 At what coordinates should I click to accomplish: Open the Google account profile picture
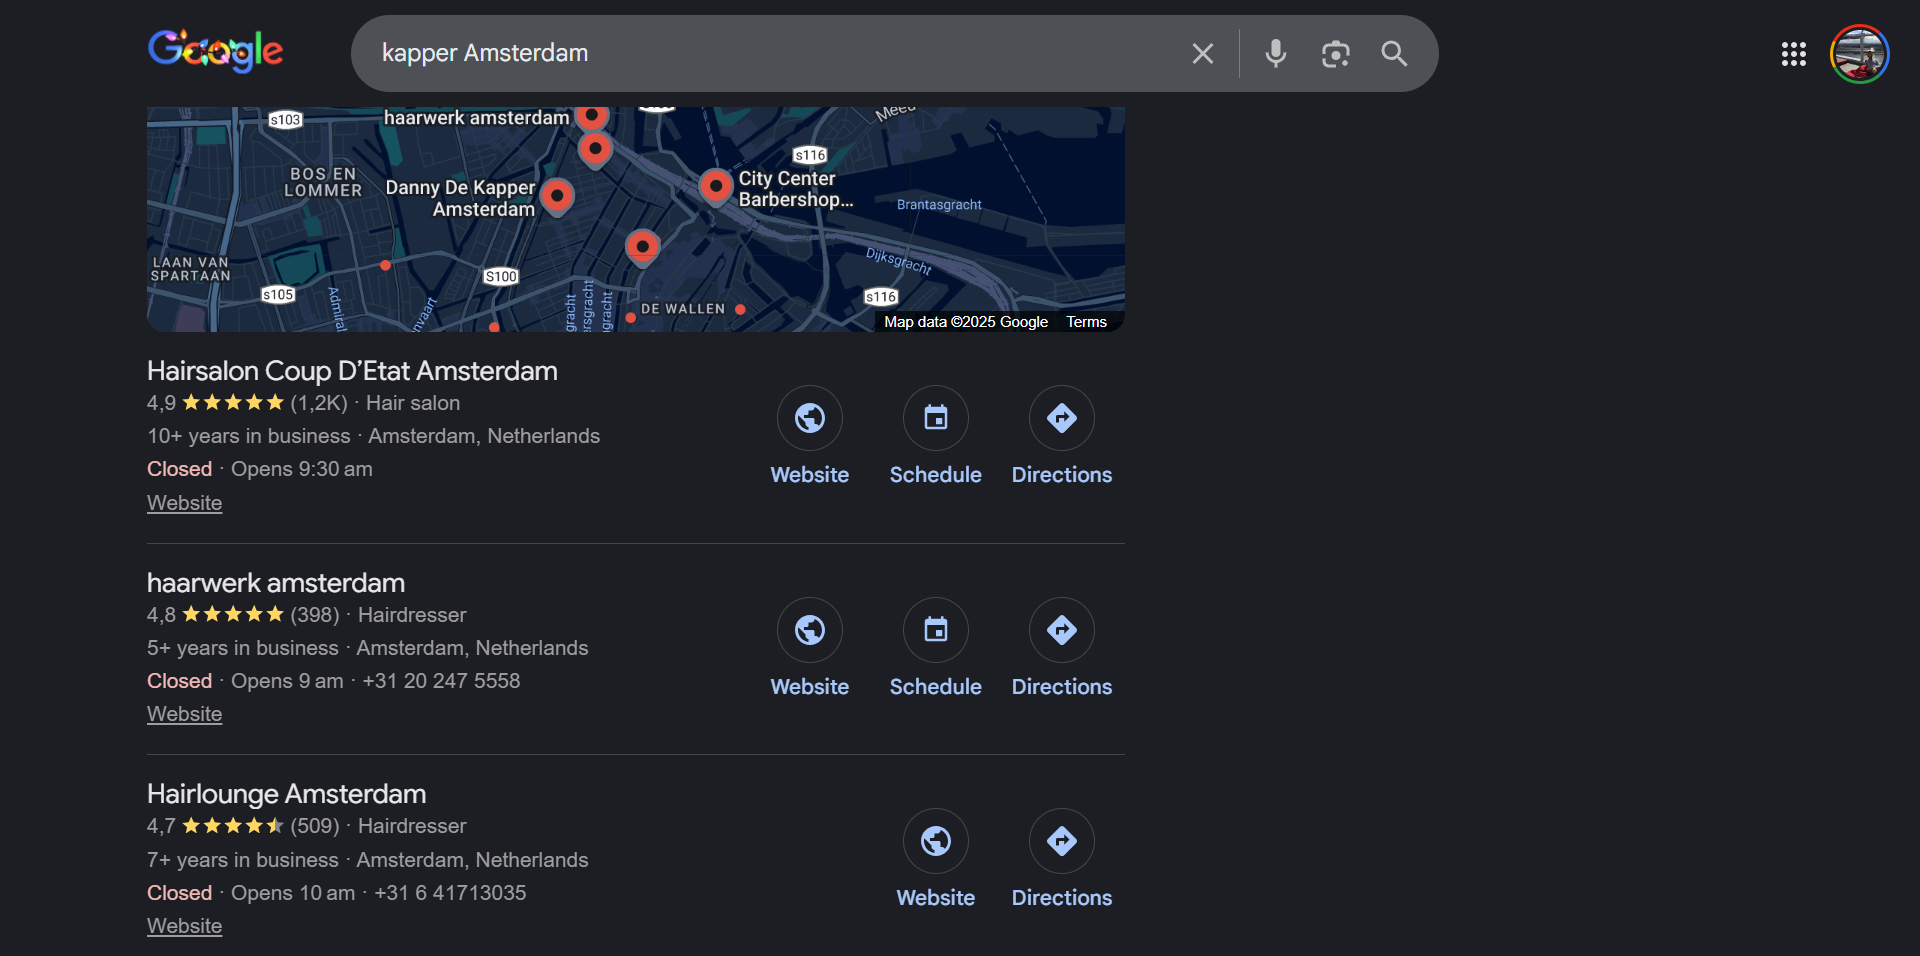click(x=1859, y=54)
